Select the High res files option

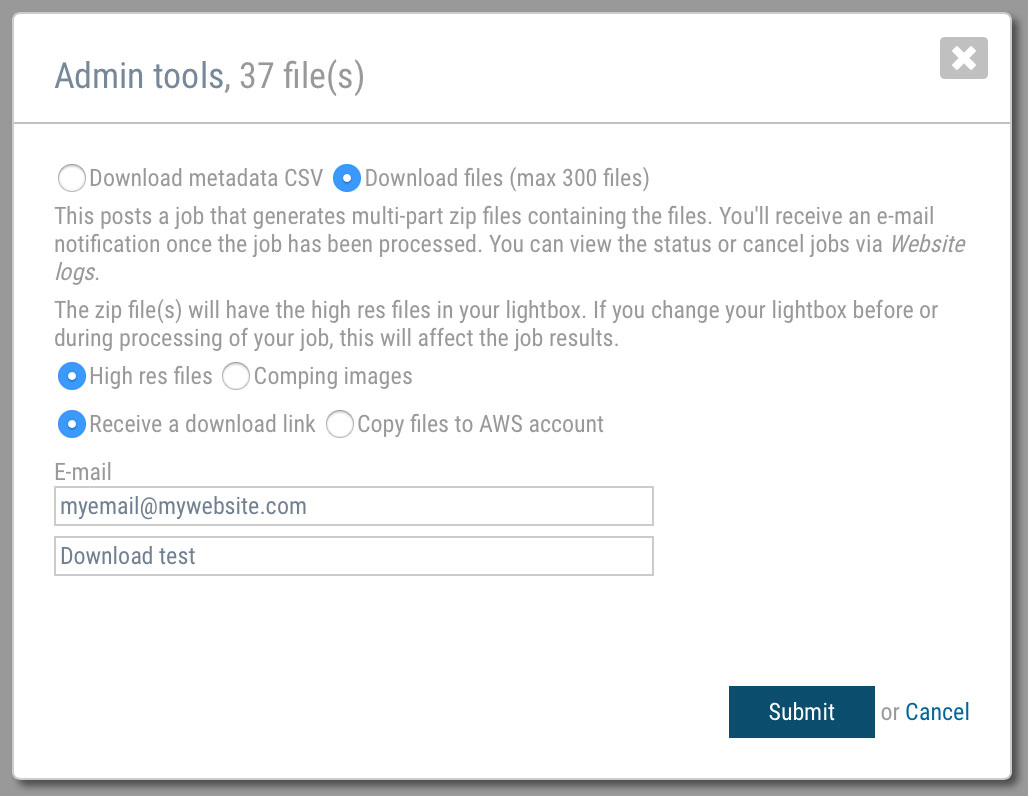pos(72,377)
